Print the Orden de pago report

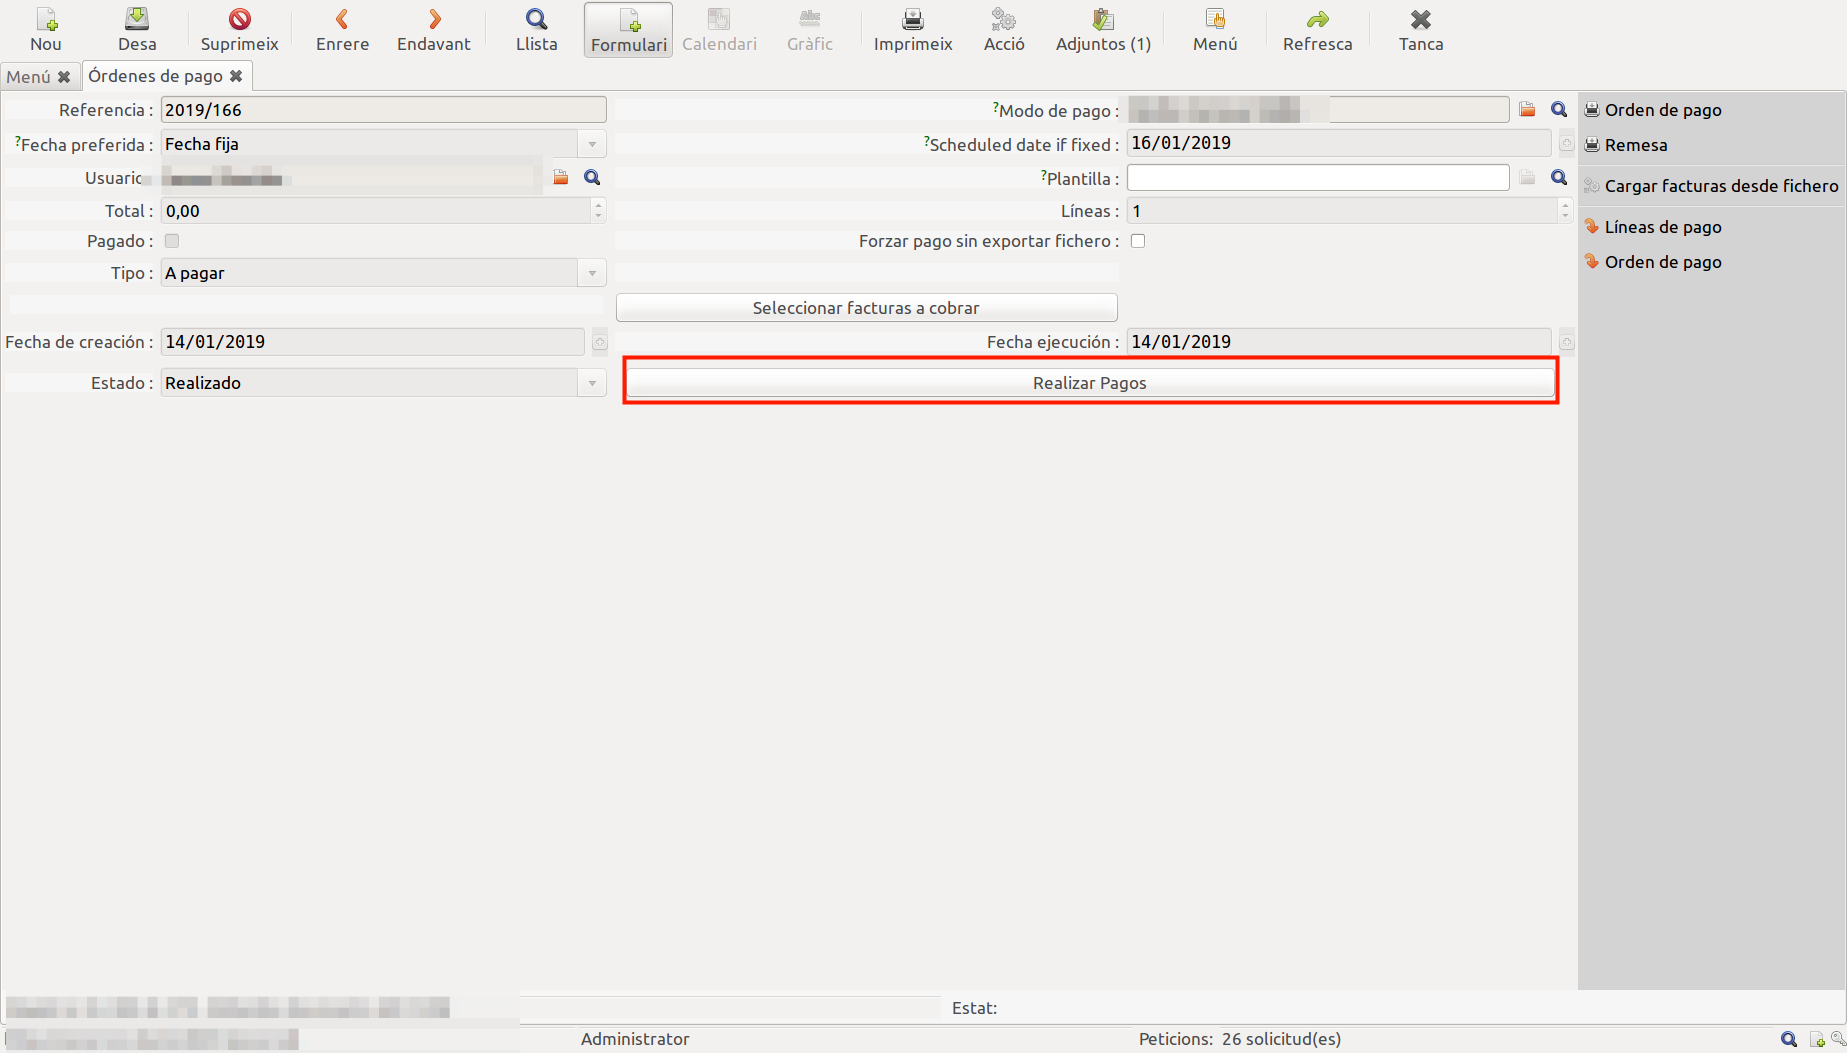(1653, 110)
